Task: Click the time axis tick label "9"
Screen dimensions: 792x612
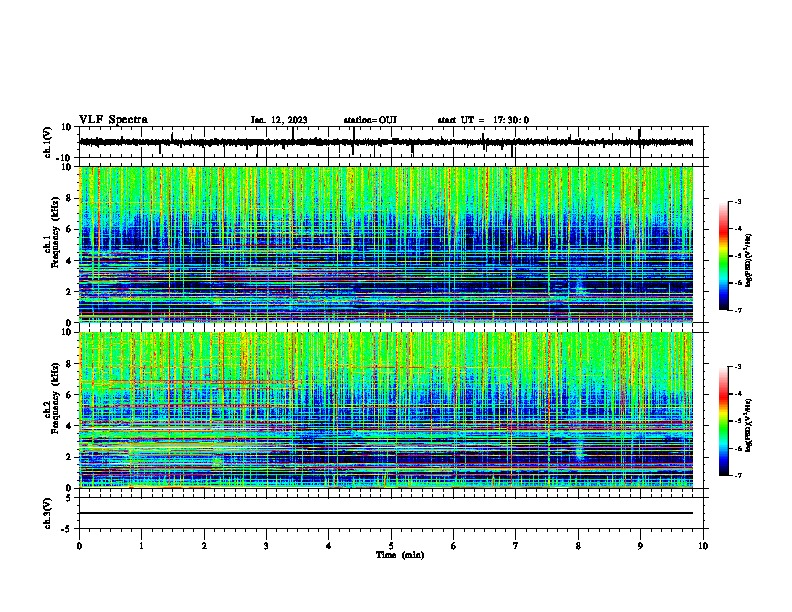Action: (x=640, y=546)
